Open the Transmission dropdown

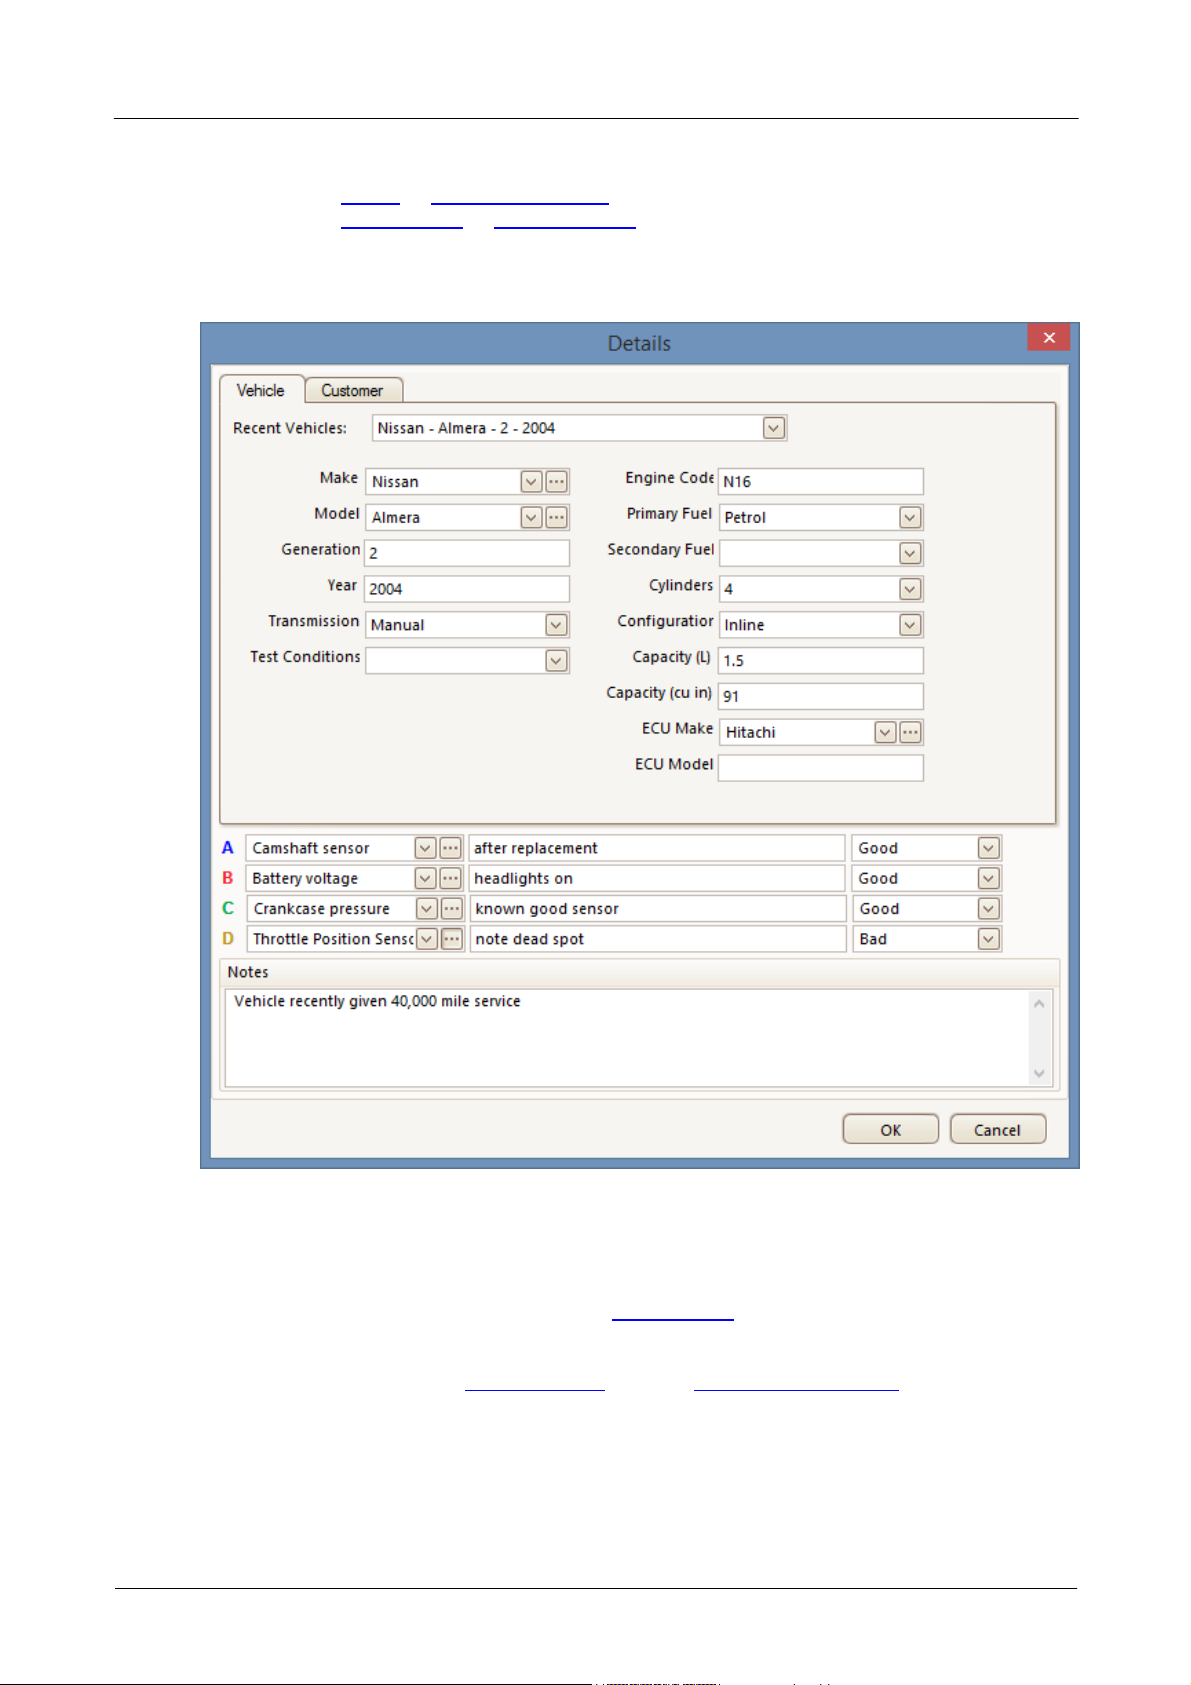(556, 625)
